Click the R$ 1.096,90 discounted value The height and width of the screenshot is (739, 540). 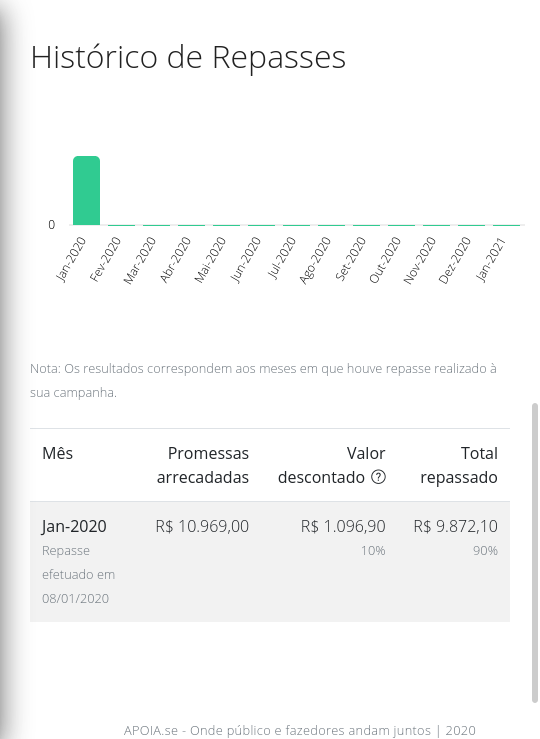(x=343, y=526)
